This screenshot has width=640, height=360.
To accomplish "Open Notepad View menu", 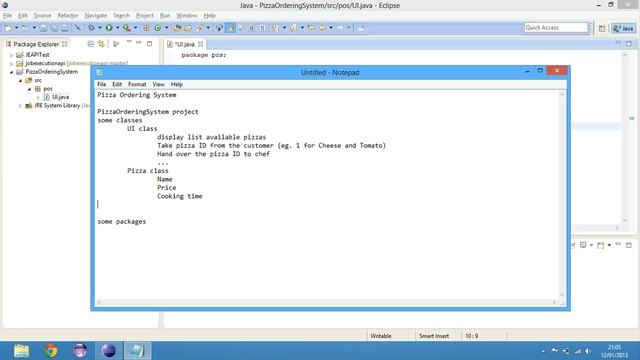I will click(x=158, y=84).
